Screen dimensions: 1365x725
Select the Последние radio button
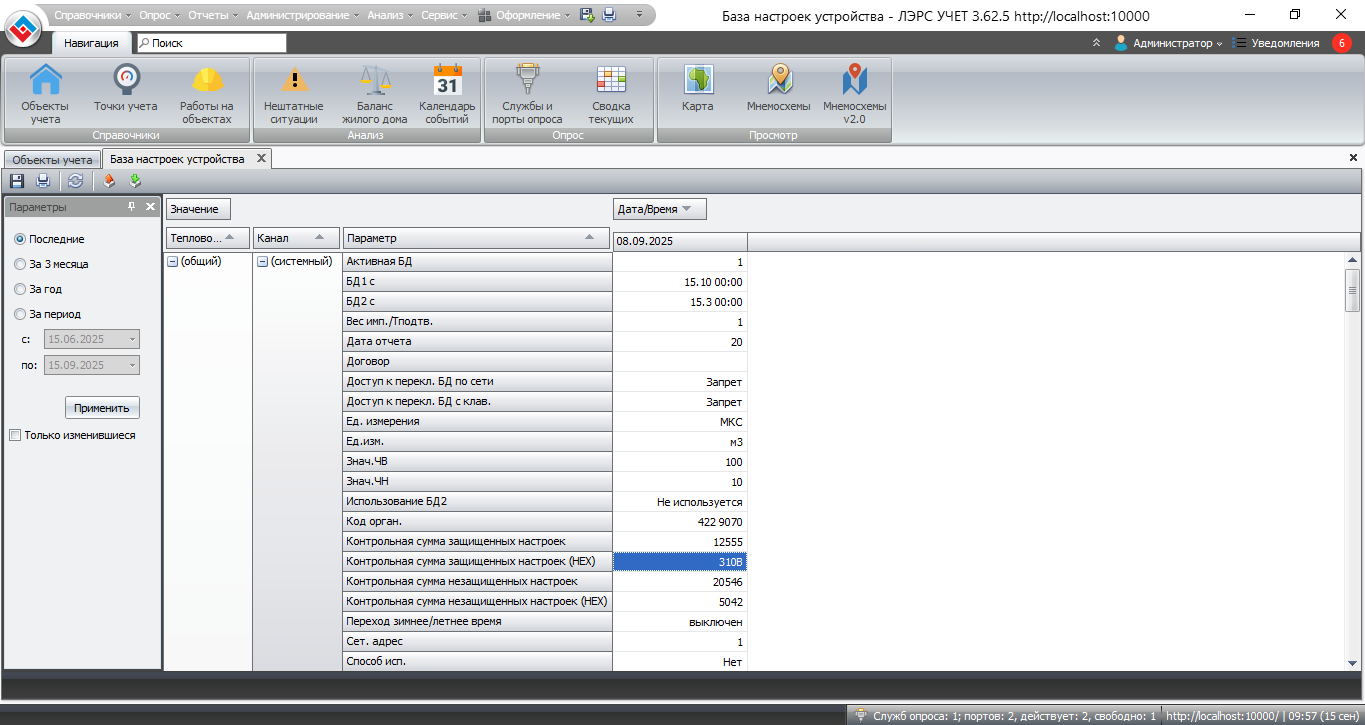pyautogui.click(x=20, y=240)
